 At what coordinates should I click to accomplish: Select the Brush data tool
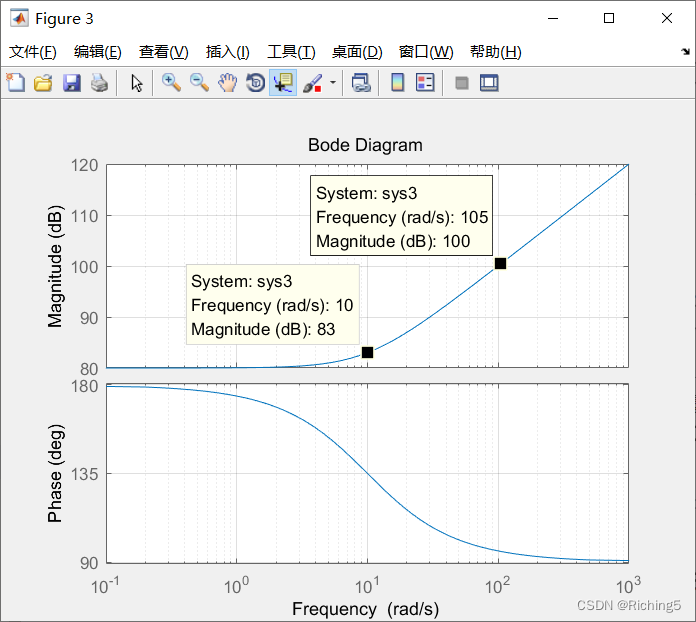[312, 83]
